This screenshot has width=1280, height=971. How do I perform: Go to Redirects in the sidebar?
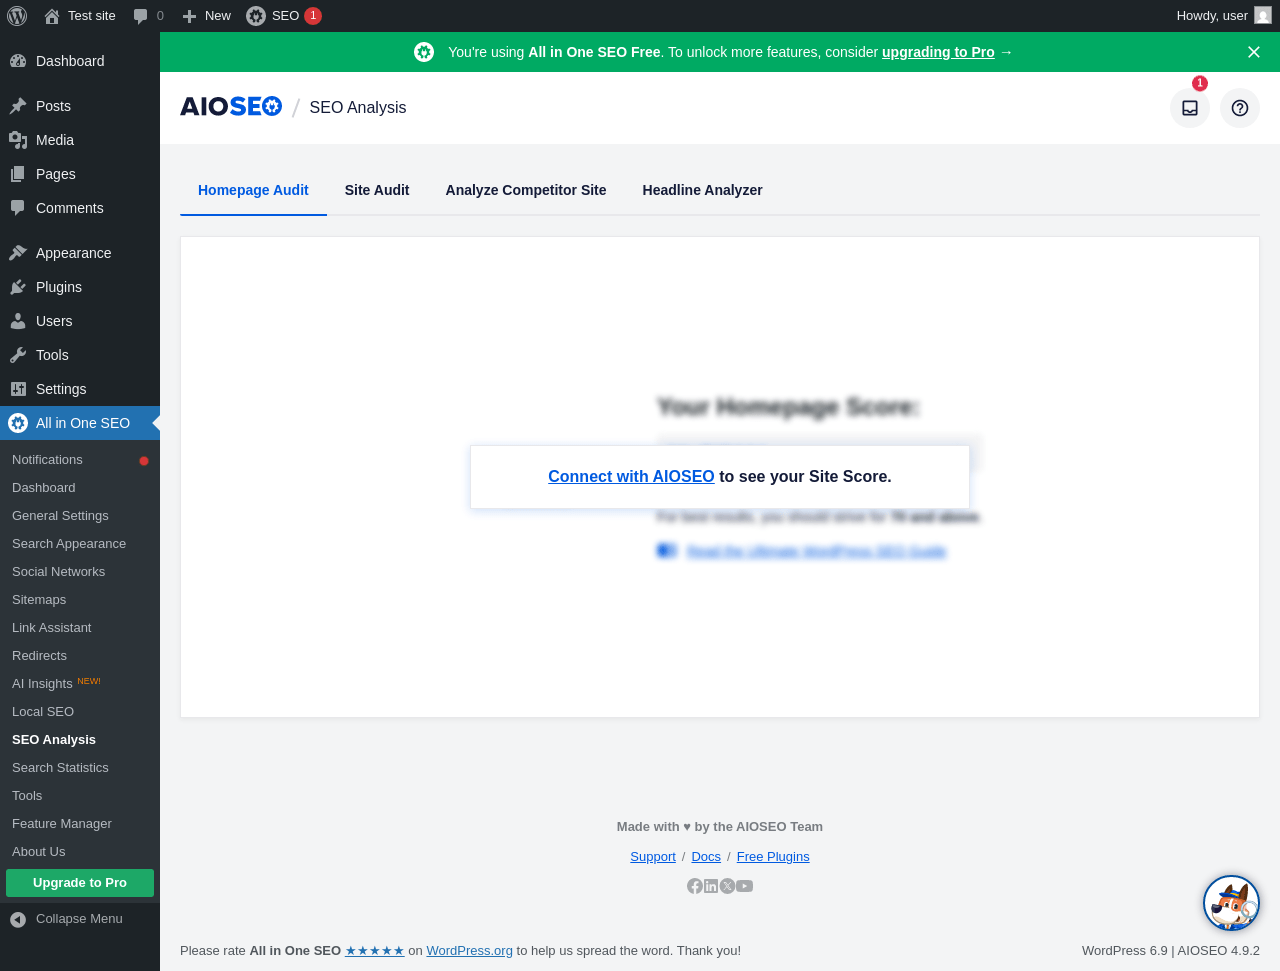[80, 656]
